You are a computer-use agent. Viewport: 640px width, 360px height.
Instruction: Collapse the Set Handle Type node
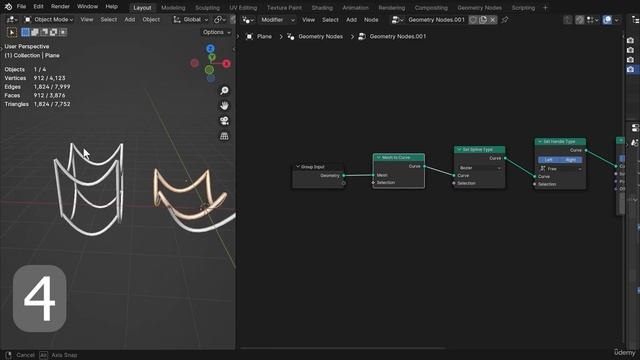point(540,141)
